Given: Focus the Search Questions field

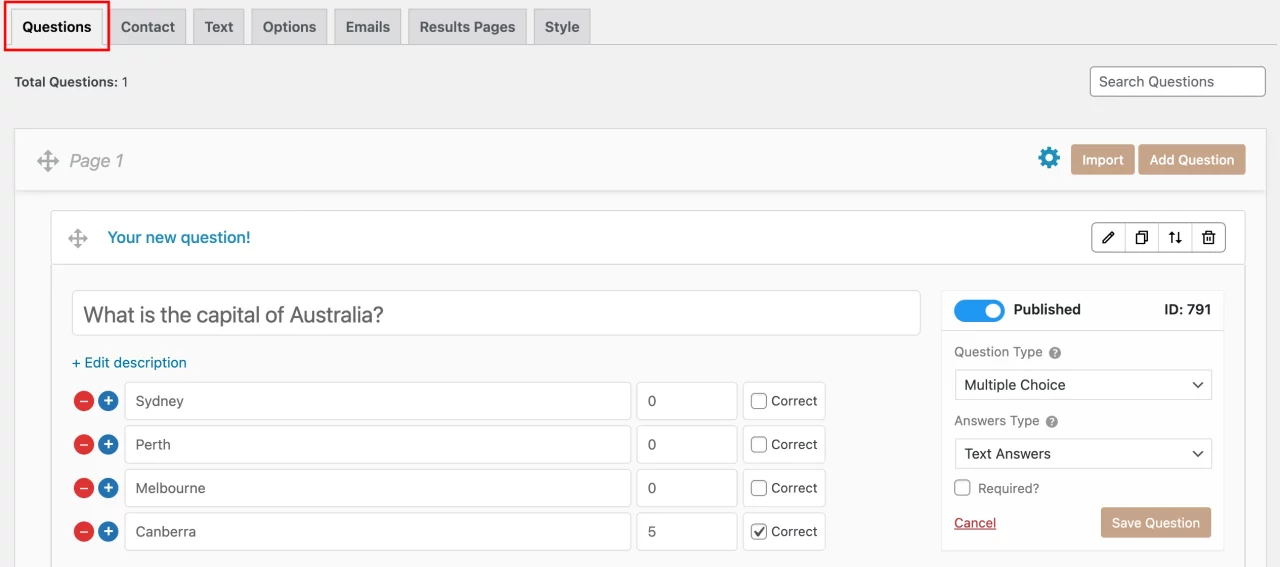Looking at the screenshot, I should pyautogui.click(x=1177, y=82).
